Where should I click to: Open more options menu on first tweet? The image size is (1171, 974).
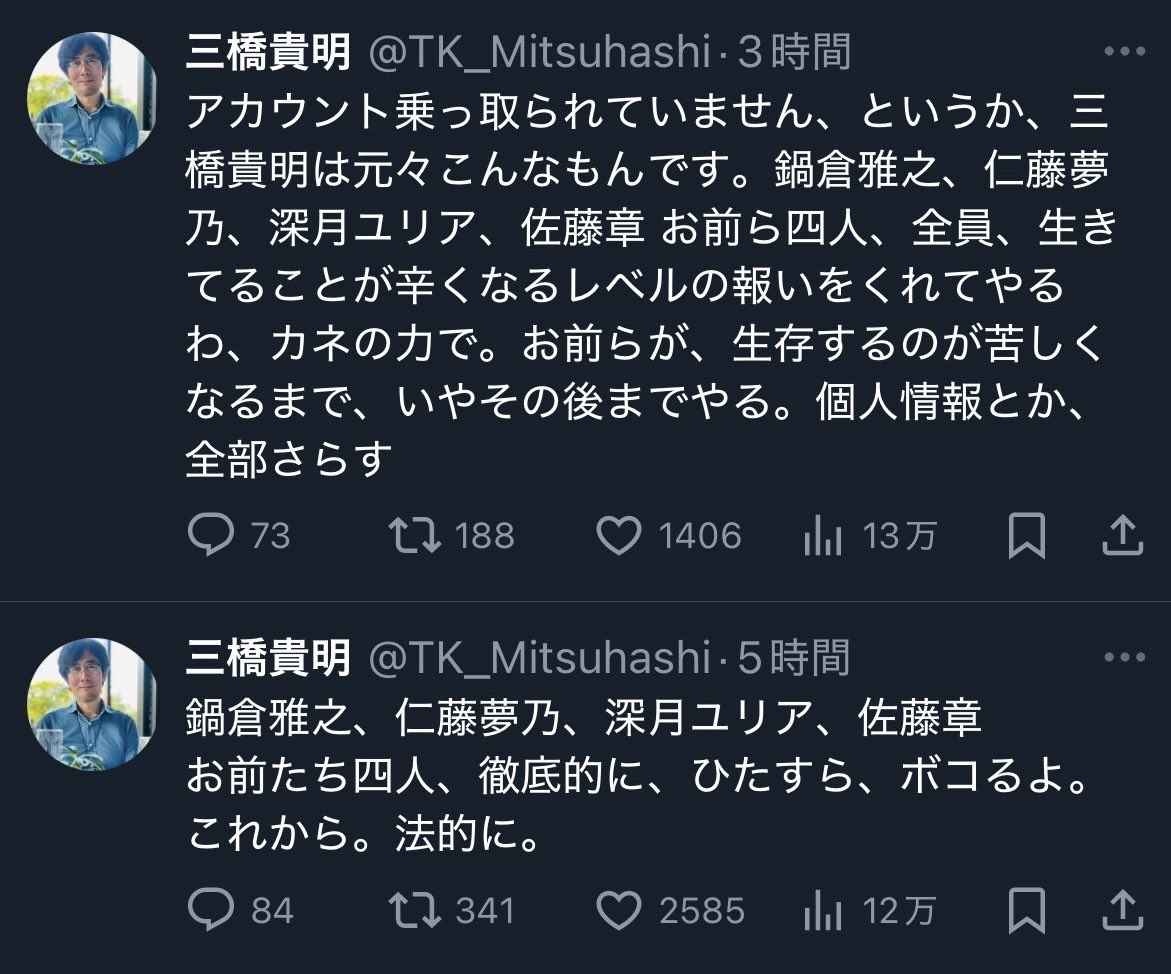click(x=1123, y=52)
